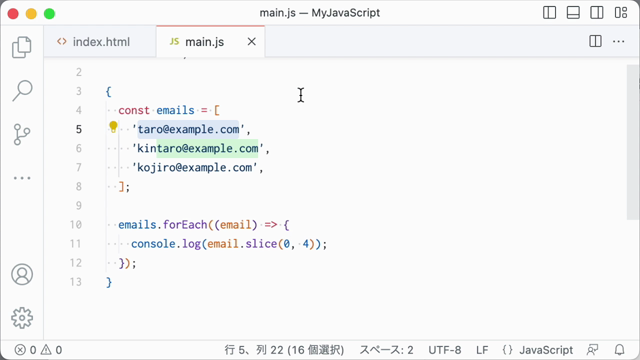Toggle the primary sidebar visibility

(x=549, y=13)
